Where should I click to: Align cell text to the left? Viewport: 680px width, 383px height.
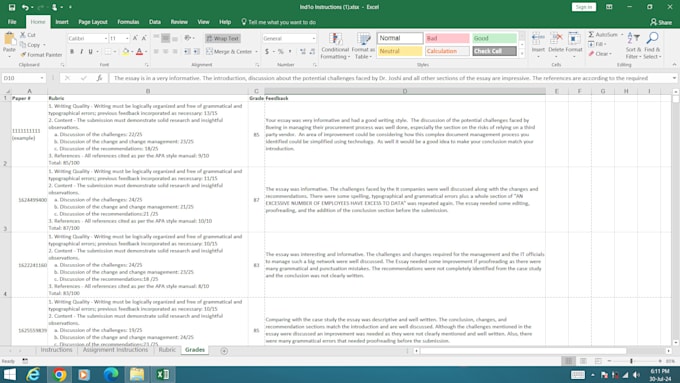(156, 52)
